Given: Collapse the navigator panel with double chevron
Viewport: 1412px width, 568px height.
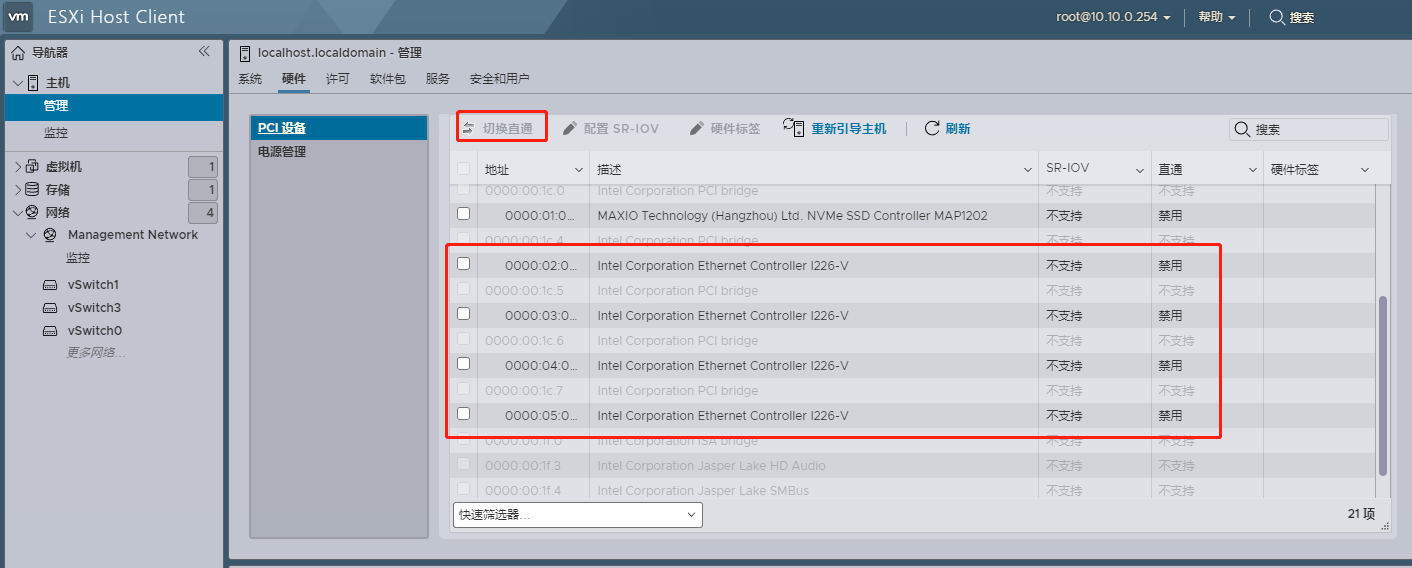Looking at the screenshot, I should (204, 51).
